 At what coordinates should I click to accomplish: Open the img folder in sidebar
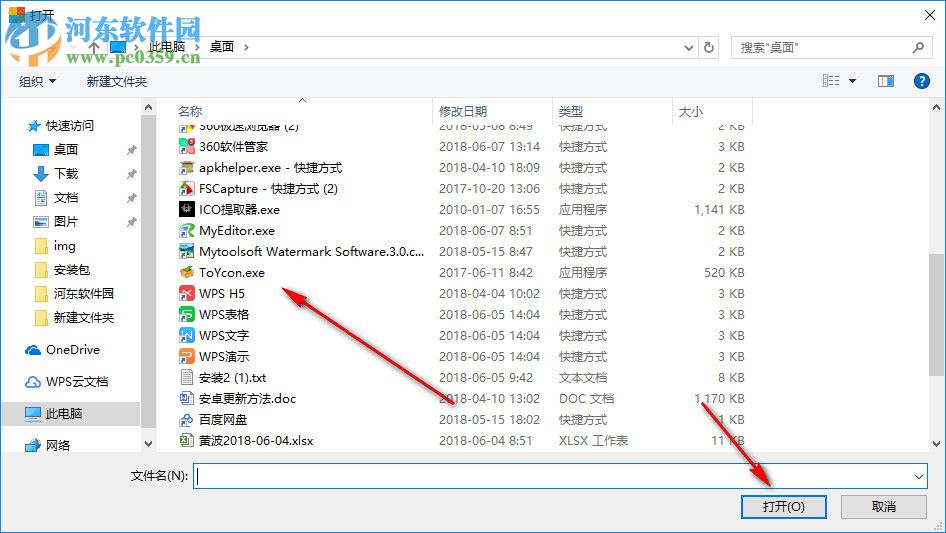click(x=54, y=246)
